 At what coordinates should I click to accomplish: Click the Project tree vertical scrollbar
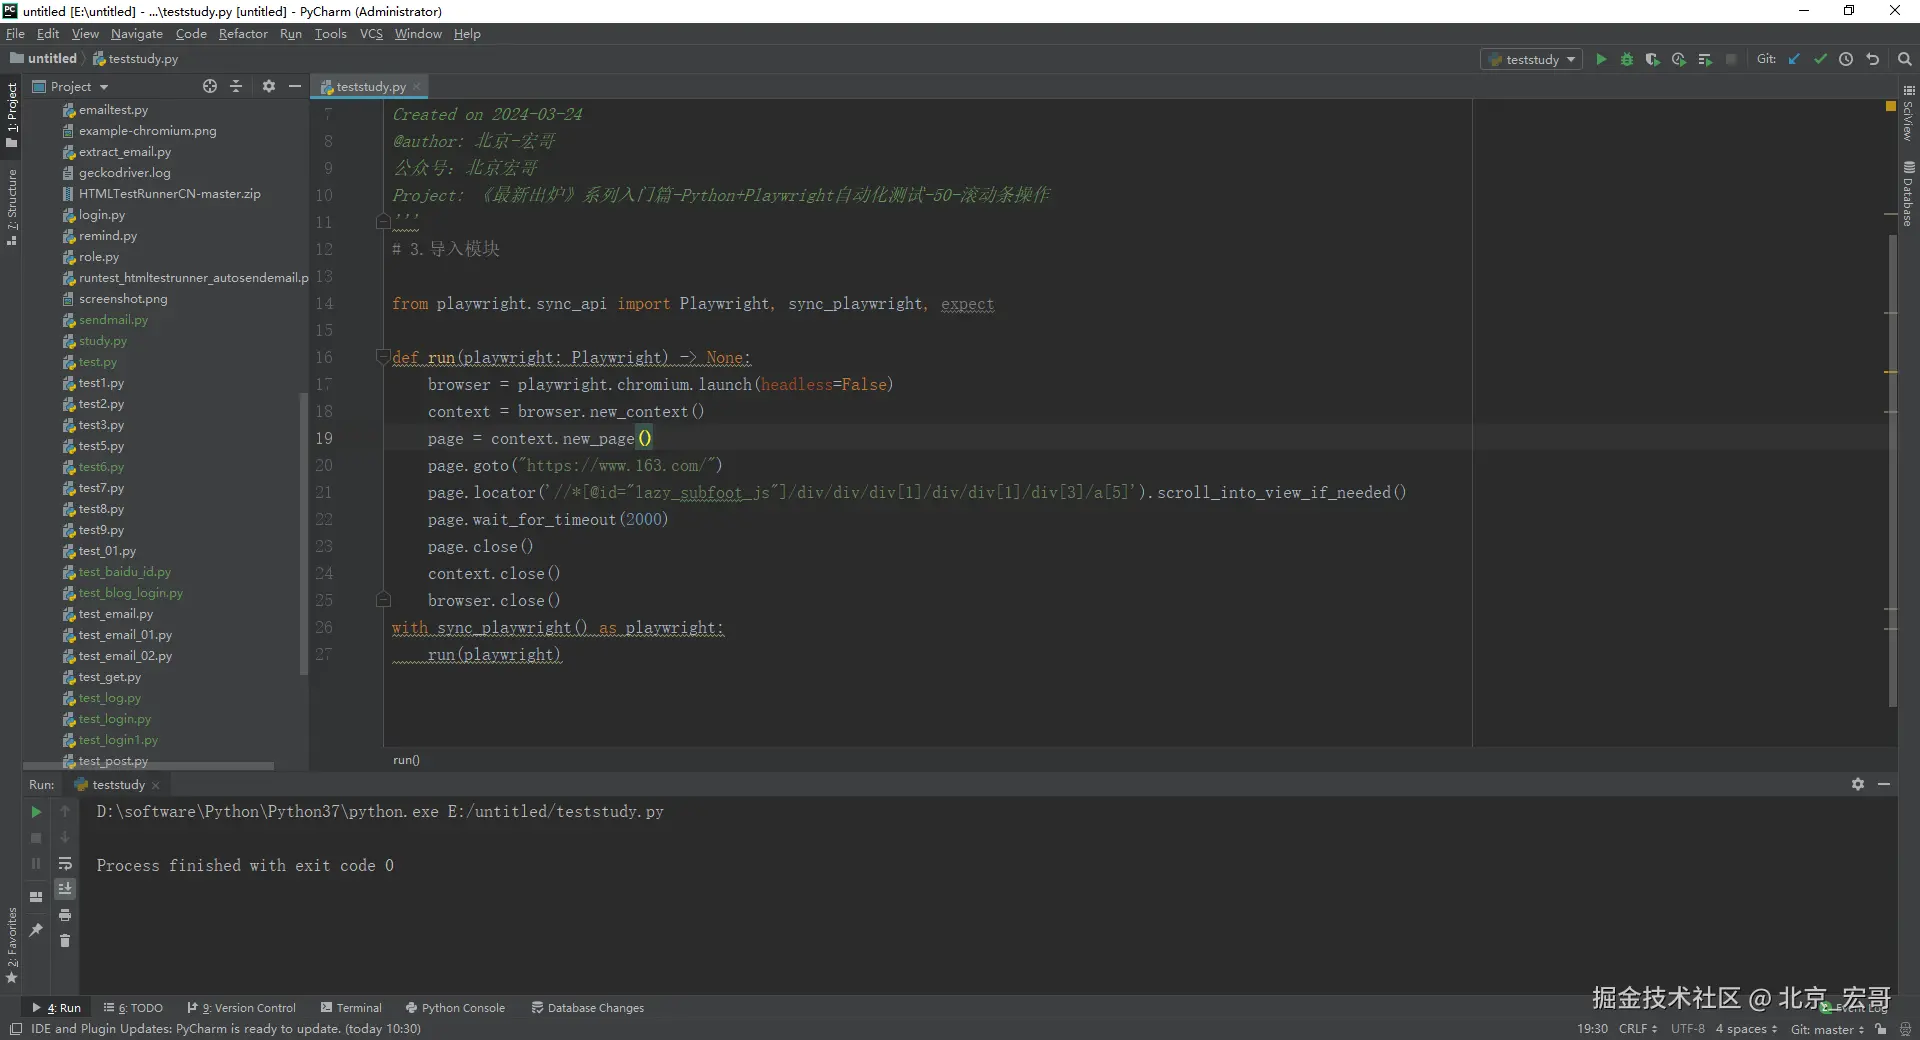click(x=304, y=534)
